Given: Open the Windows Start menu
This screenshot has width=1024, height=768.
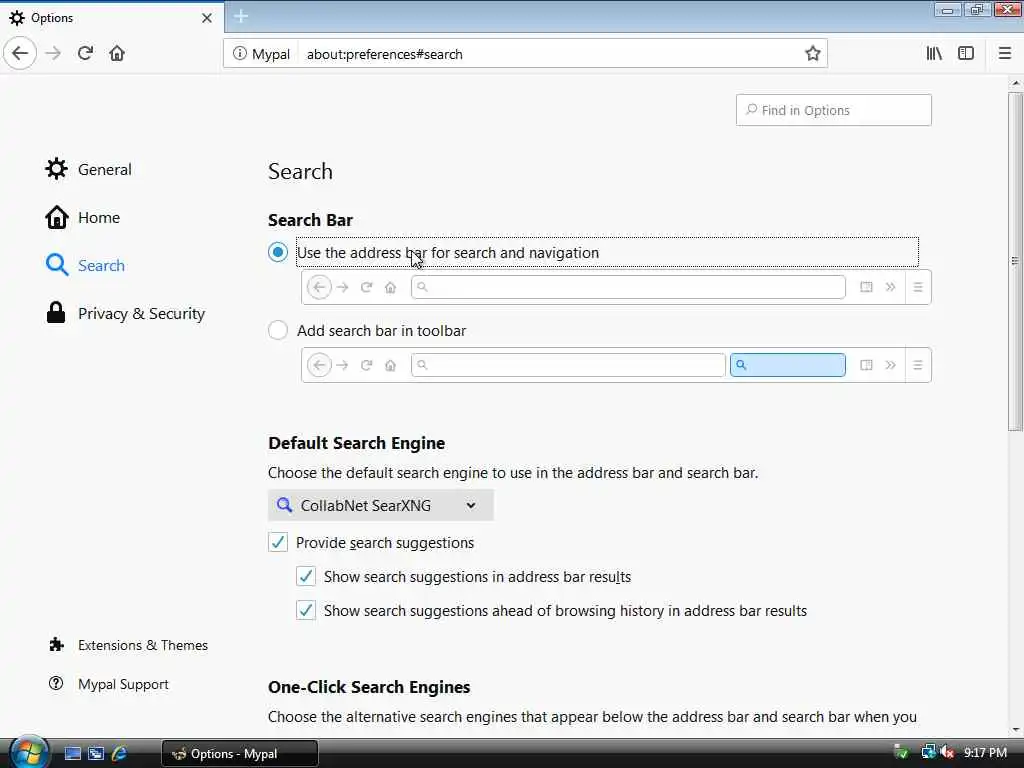Looking at the screenshot, I should 27,754.
